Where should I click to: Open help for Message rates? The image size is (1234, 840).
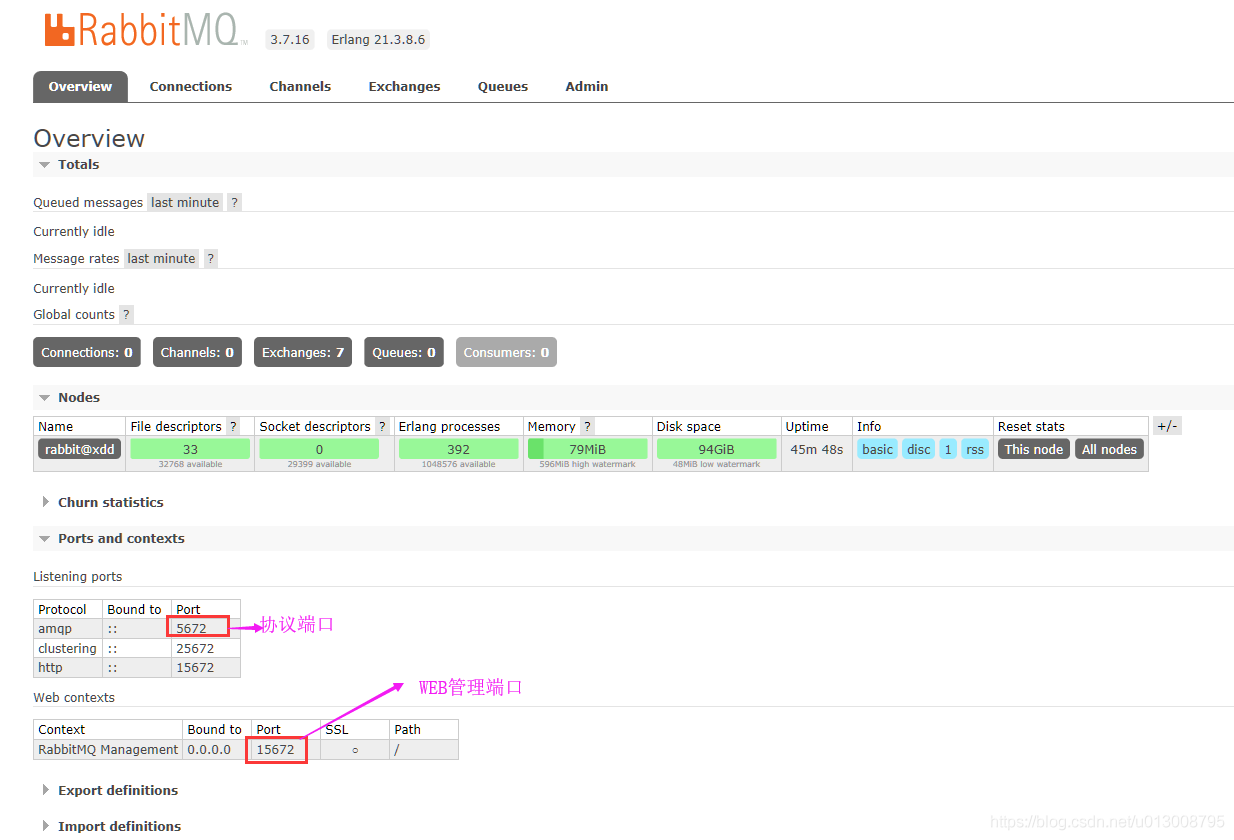210,258
